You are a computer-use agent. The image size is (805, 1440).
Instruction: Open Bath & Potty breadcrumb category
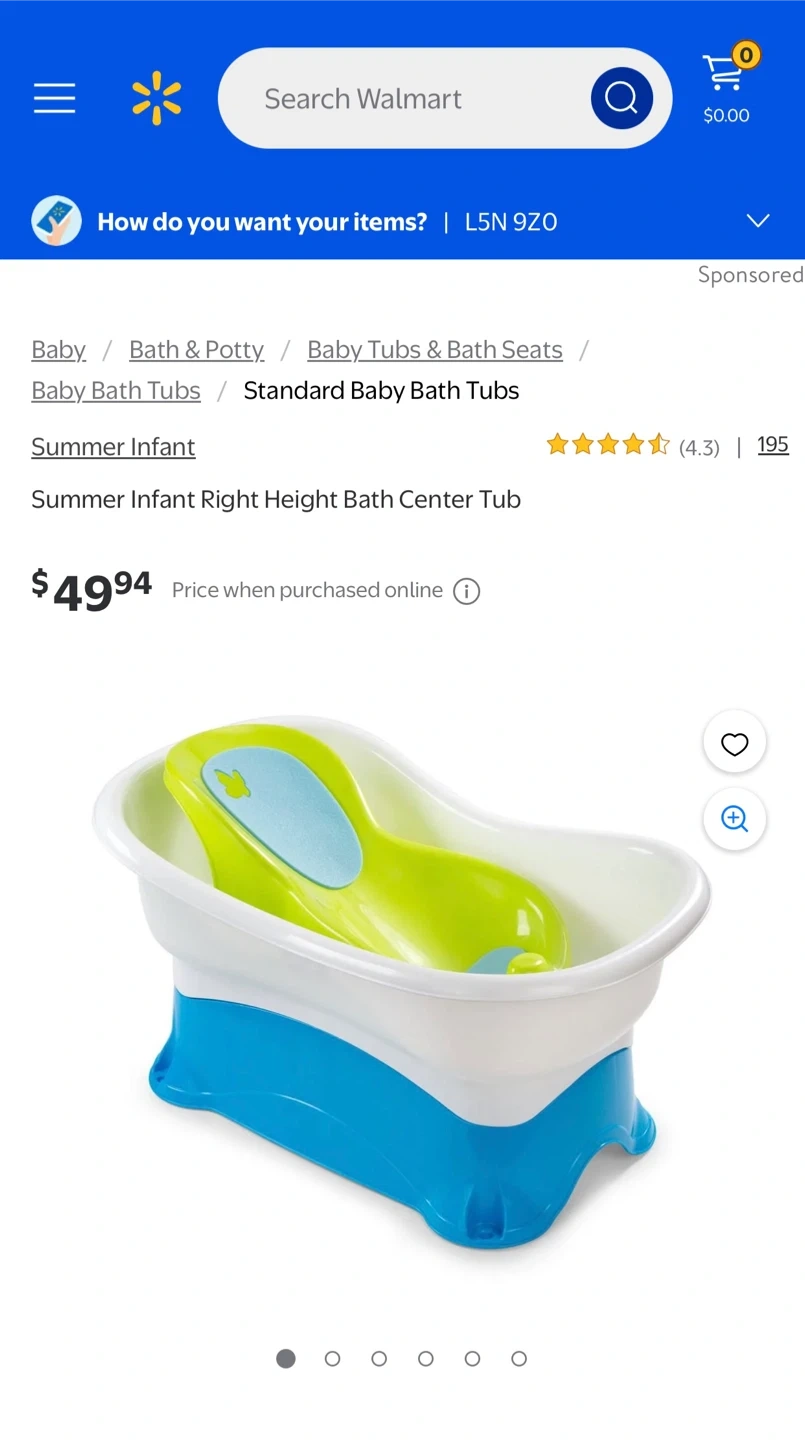tap(196, 350)
